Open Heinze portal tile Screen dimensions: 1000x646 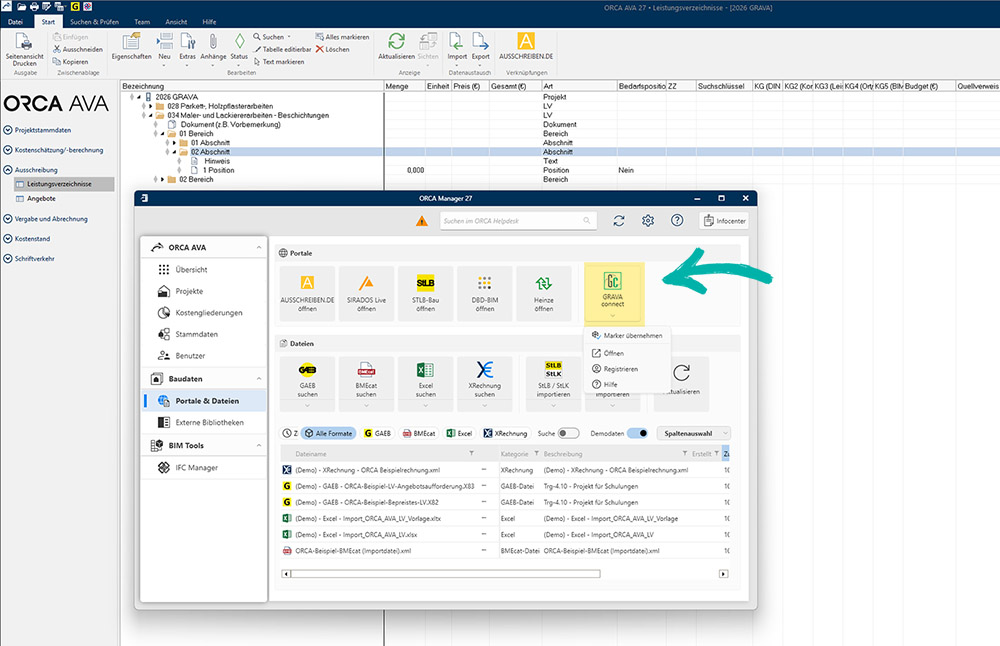[x=543, y=293]
